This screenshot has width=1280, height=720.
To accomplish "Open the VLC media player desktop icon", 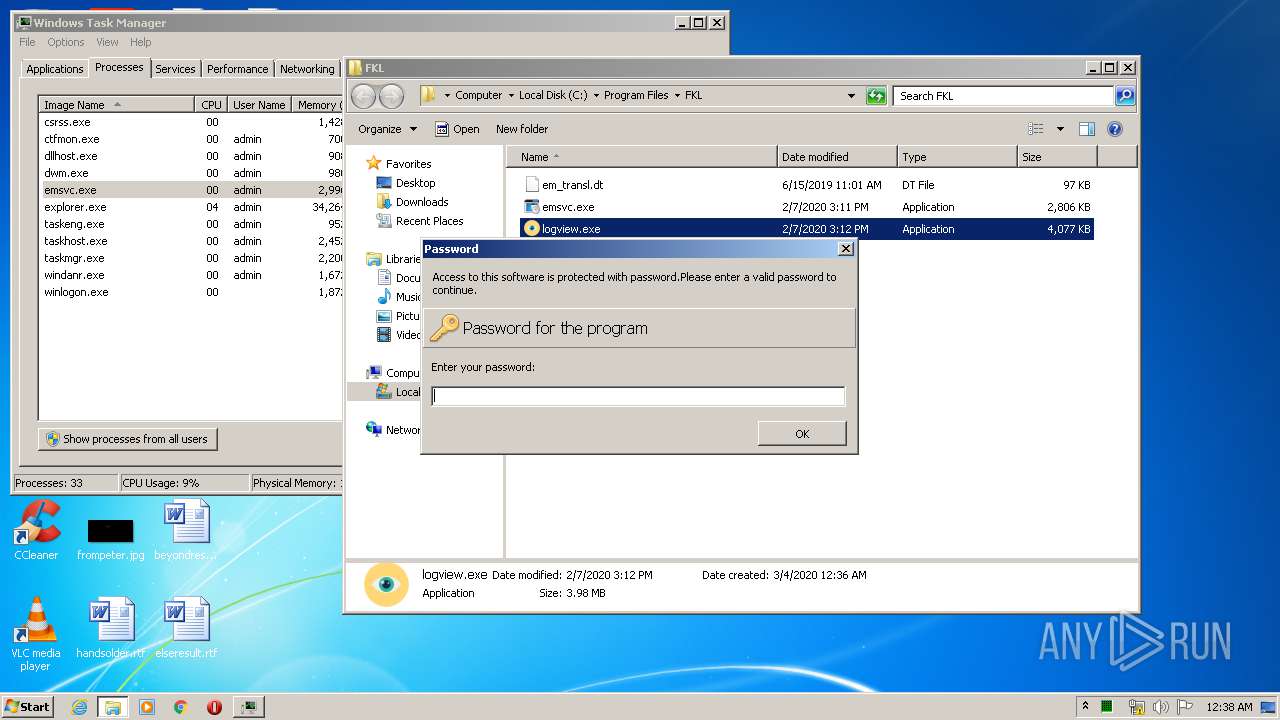I will coord(36,635).
